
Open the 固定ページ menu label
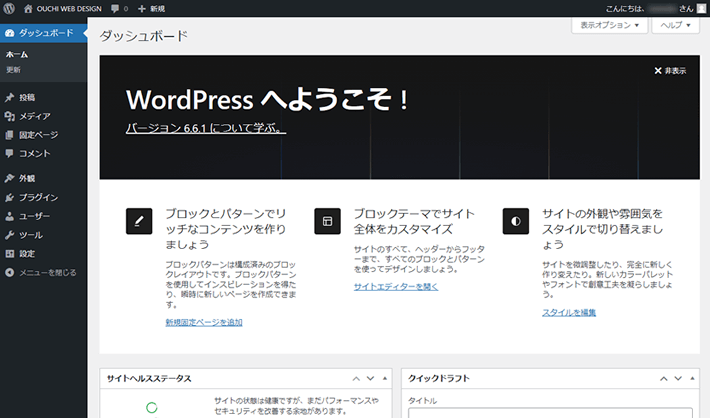(x=38, y=135)
